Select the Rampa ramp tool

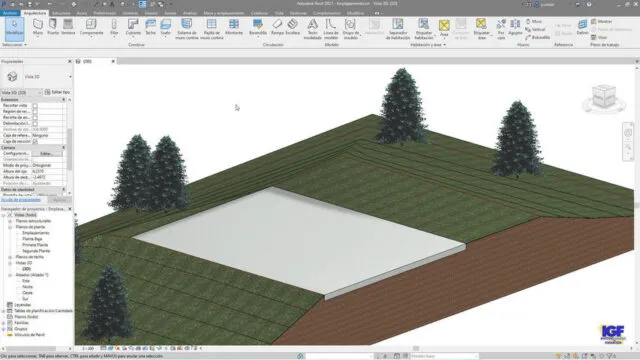point(277,27)
